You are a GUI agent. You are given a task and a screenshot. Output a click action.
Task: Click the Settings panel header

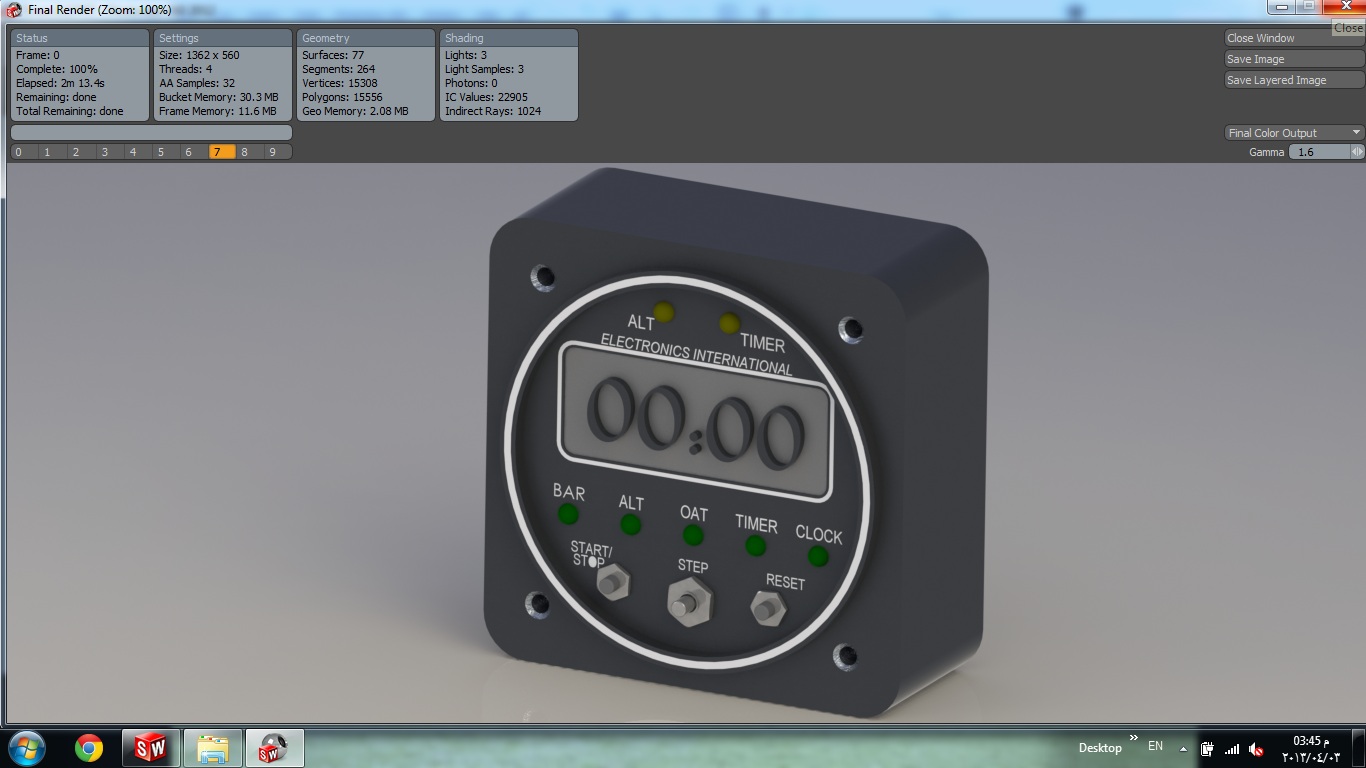[223, 38]
